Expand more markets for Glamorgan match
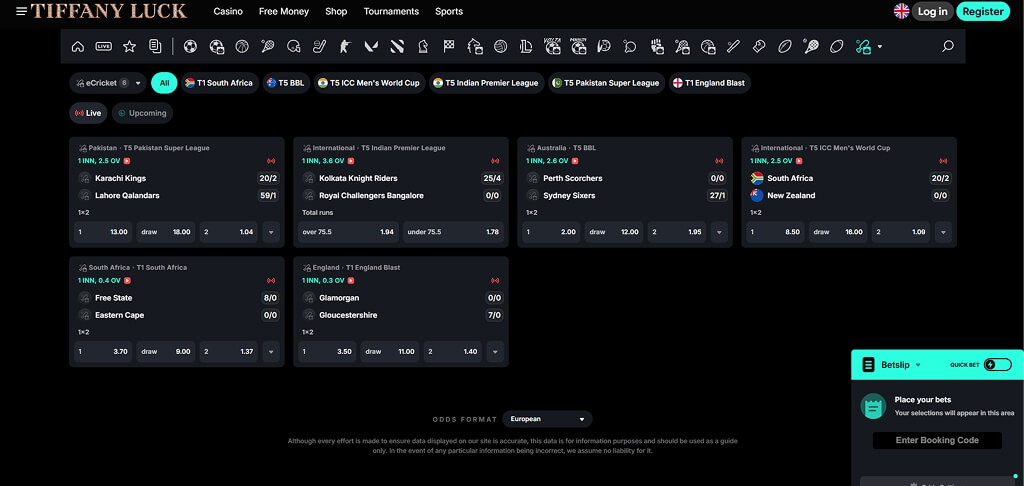1024x486 pixels. 495,351
